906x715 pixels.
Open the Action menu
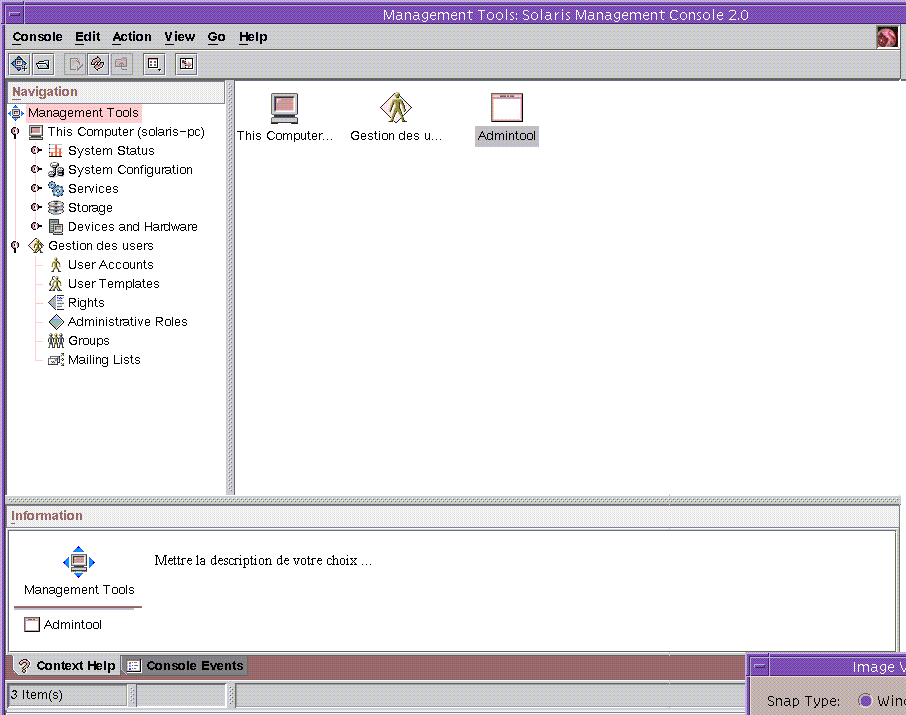(x=132, y=36)
